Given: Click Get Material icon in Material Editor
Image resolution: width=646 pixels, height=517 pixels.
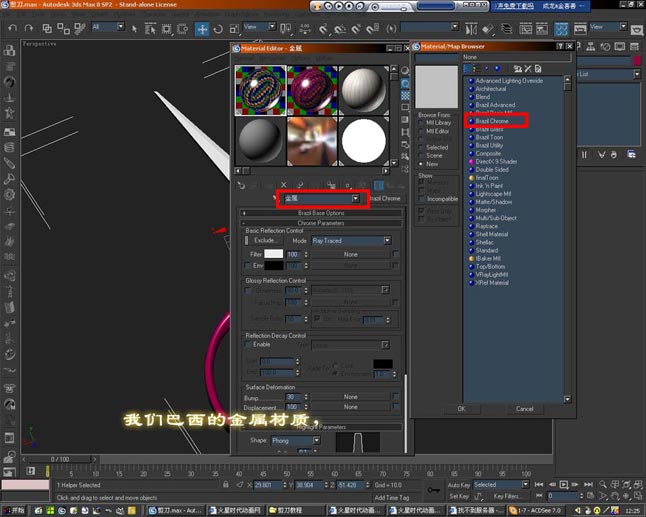Looking at the screenshot, I should click(241, 185).
